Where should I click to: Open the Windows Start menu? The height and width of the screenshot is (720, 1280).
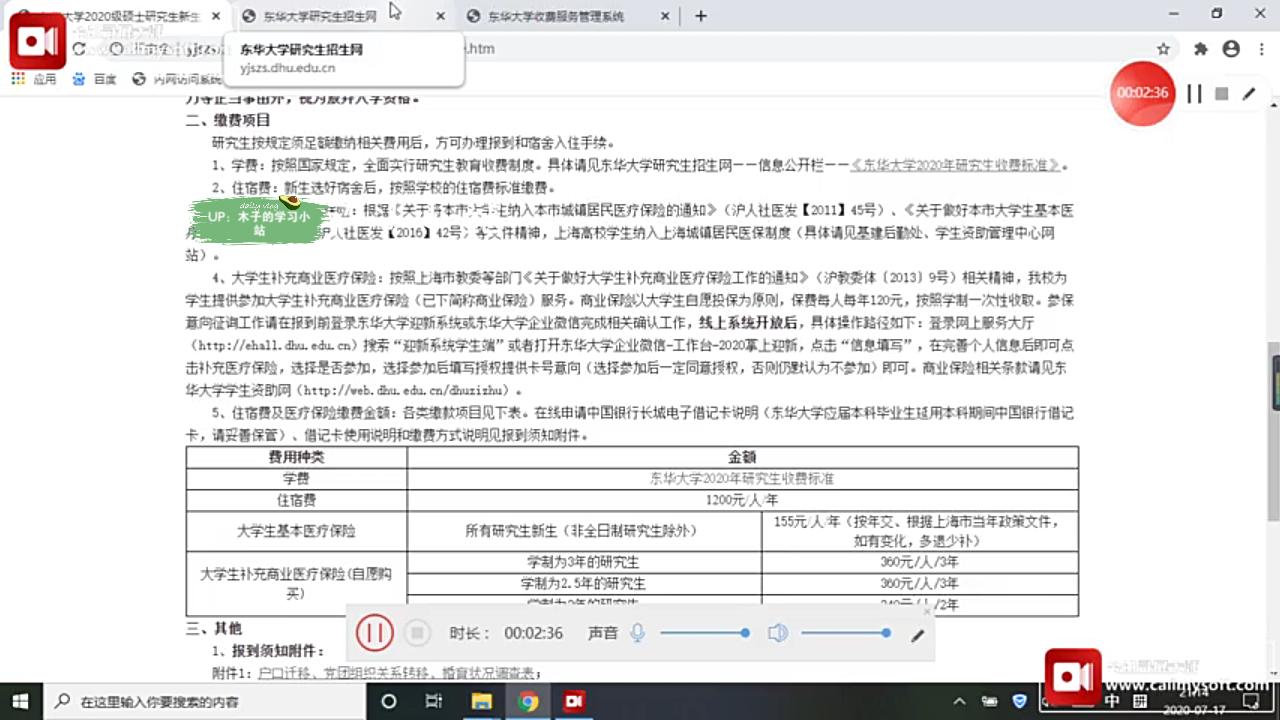[19, 701]
